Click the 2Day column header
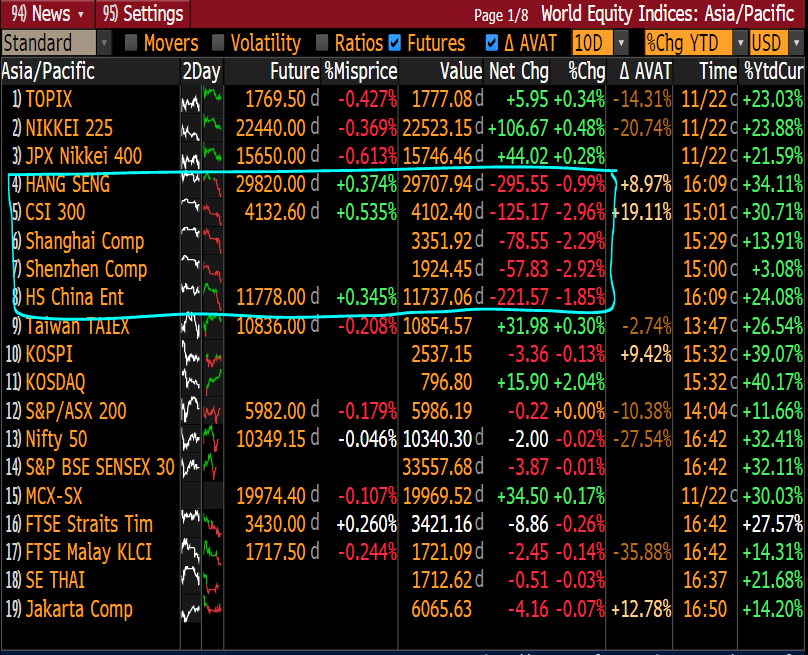808x655 pixels. point(201,71)
